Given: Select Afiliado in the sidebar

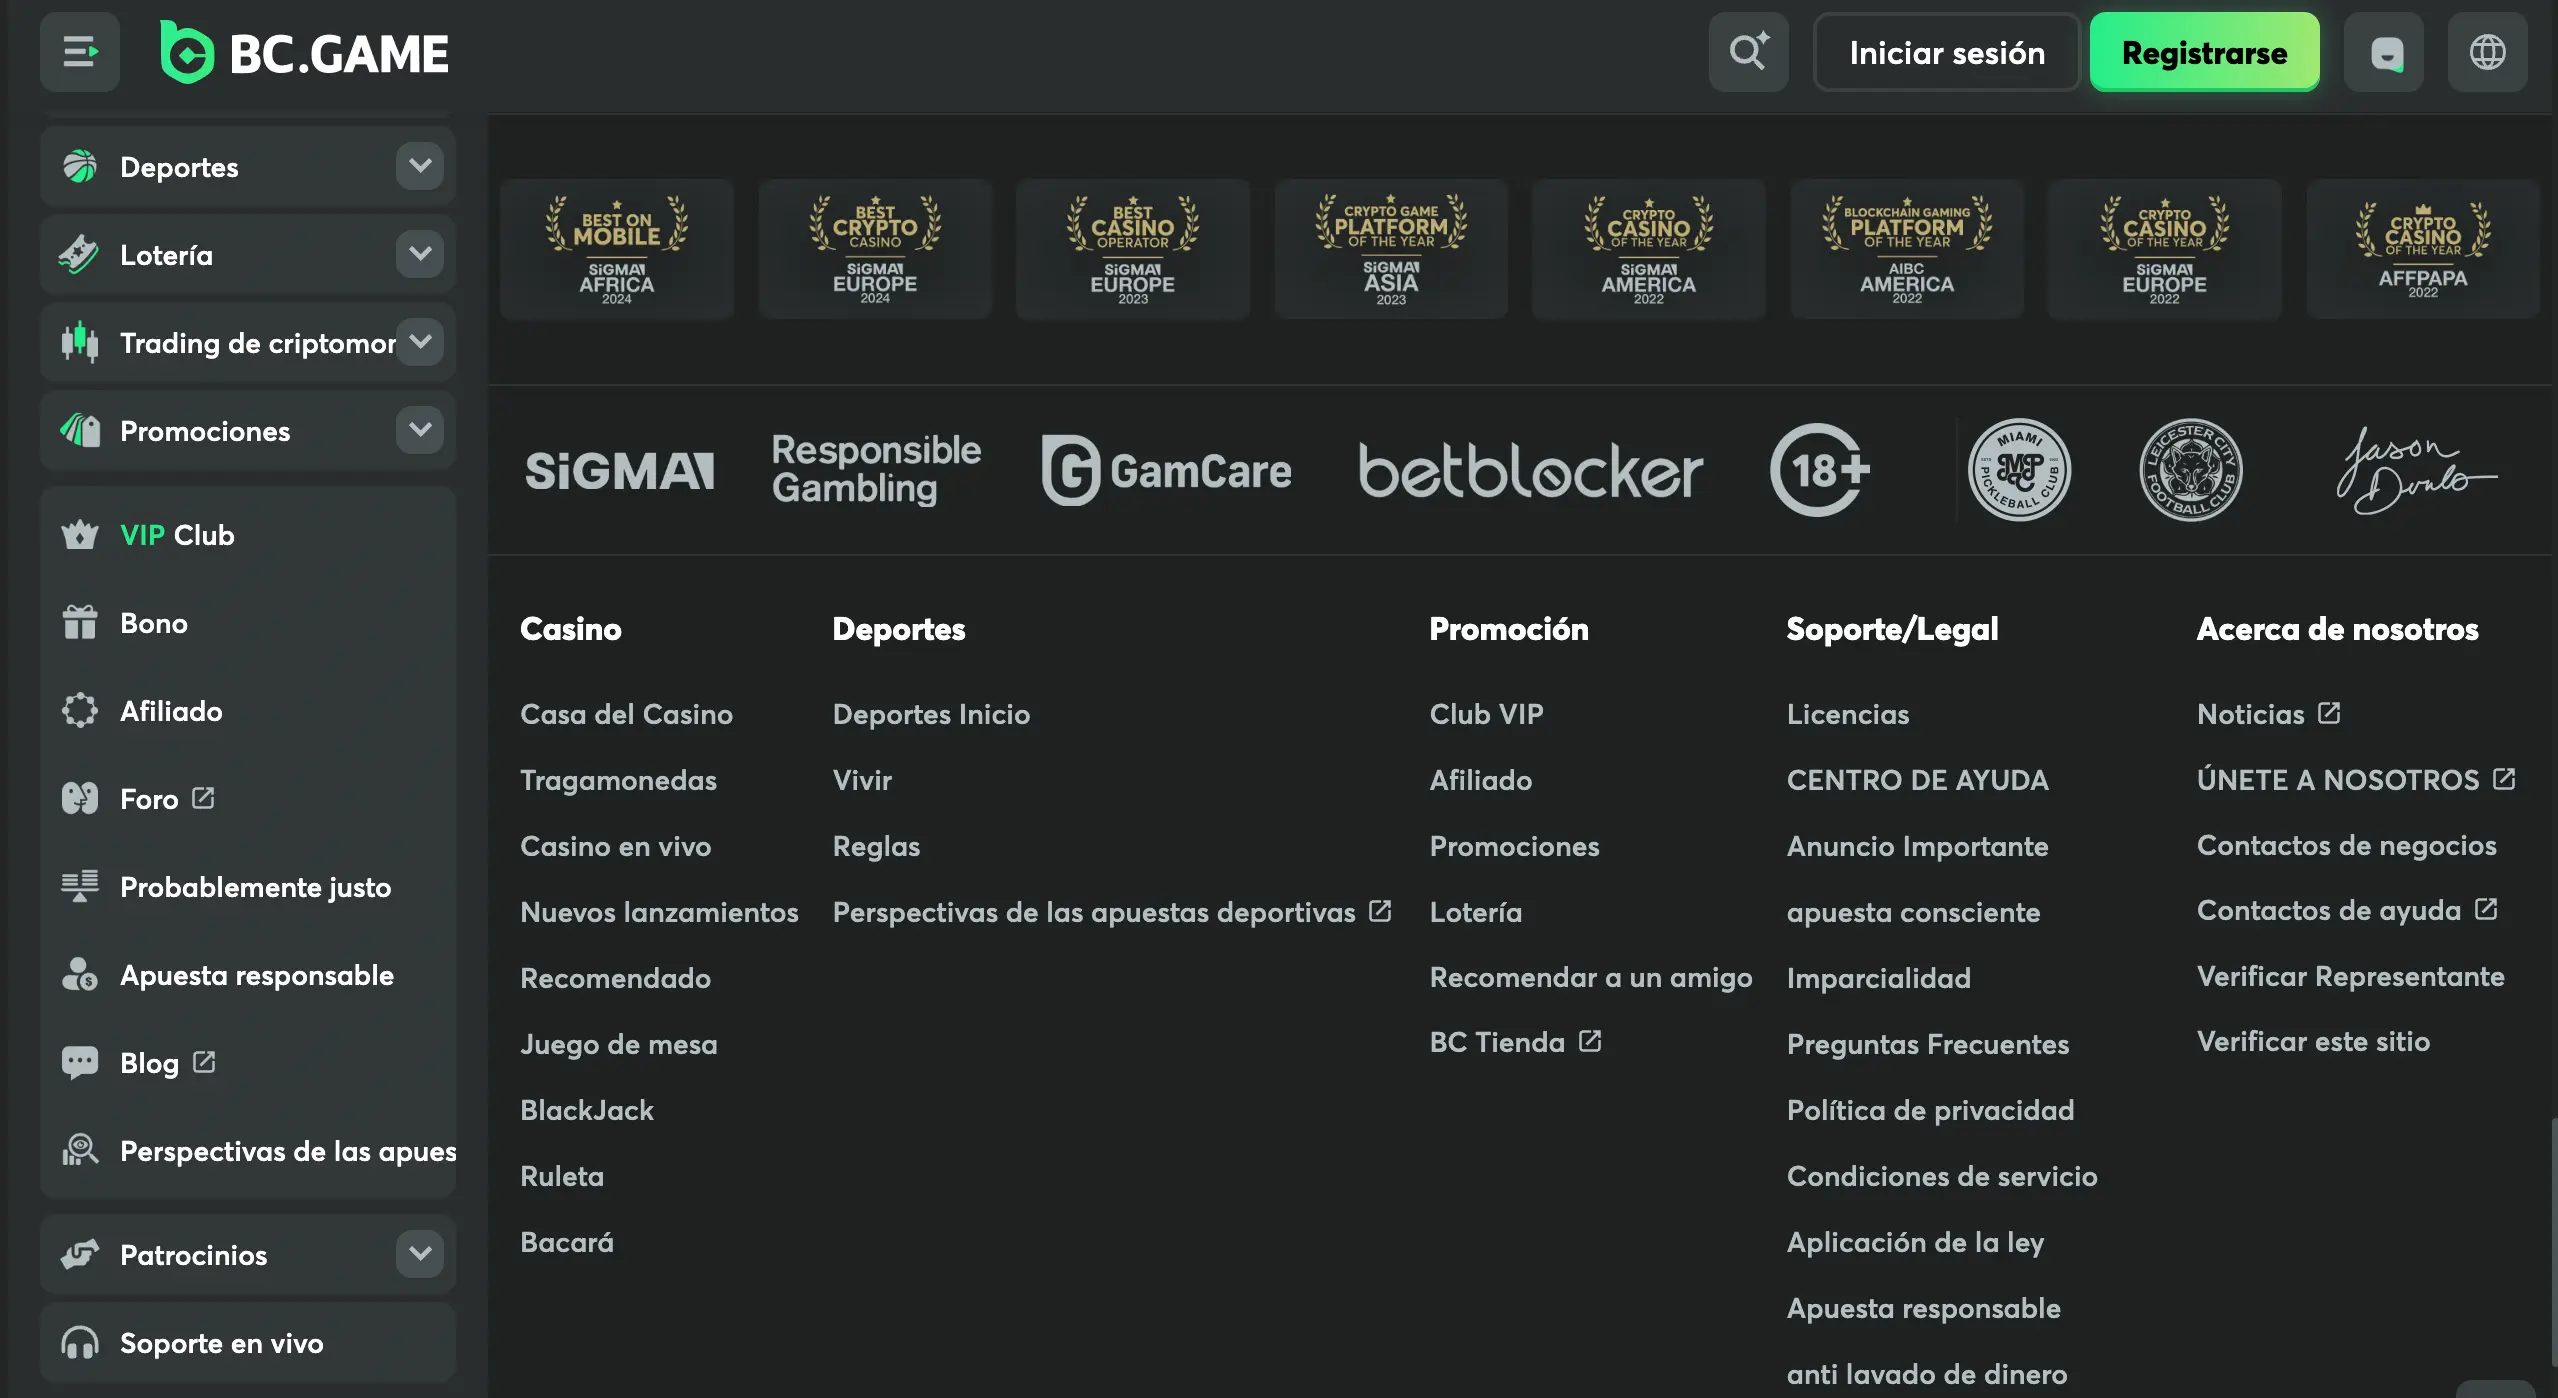Looking at the screenshot, I should pyautogui.click(x=248, y=710).
